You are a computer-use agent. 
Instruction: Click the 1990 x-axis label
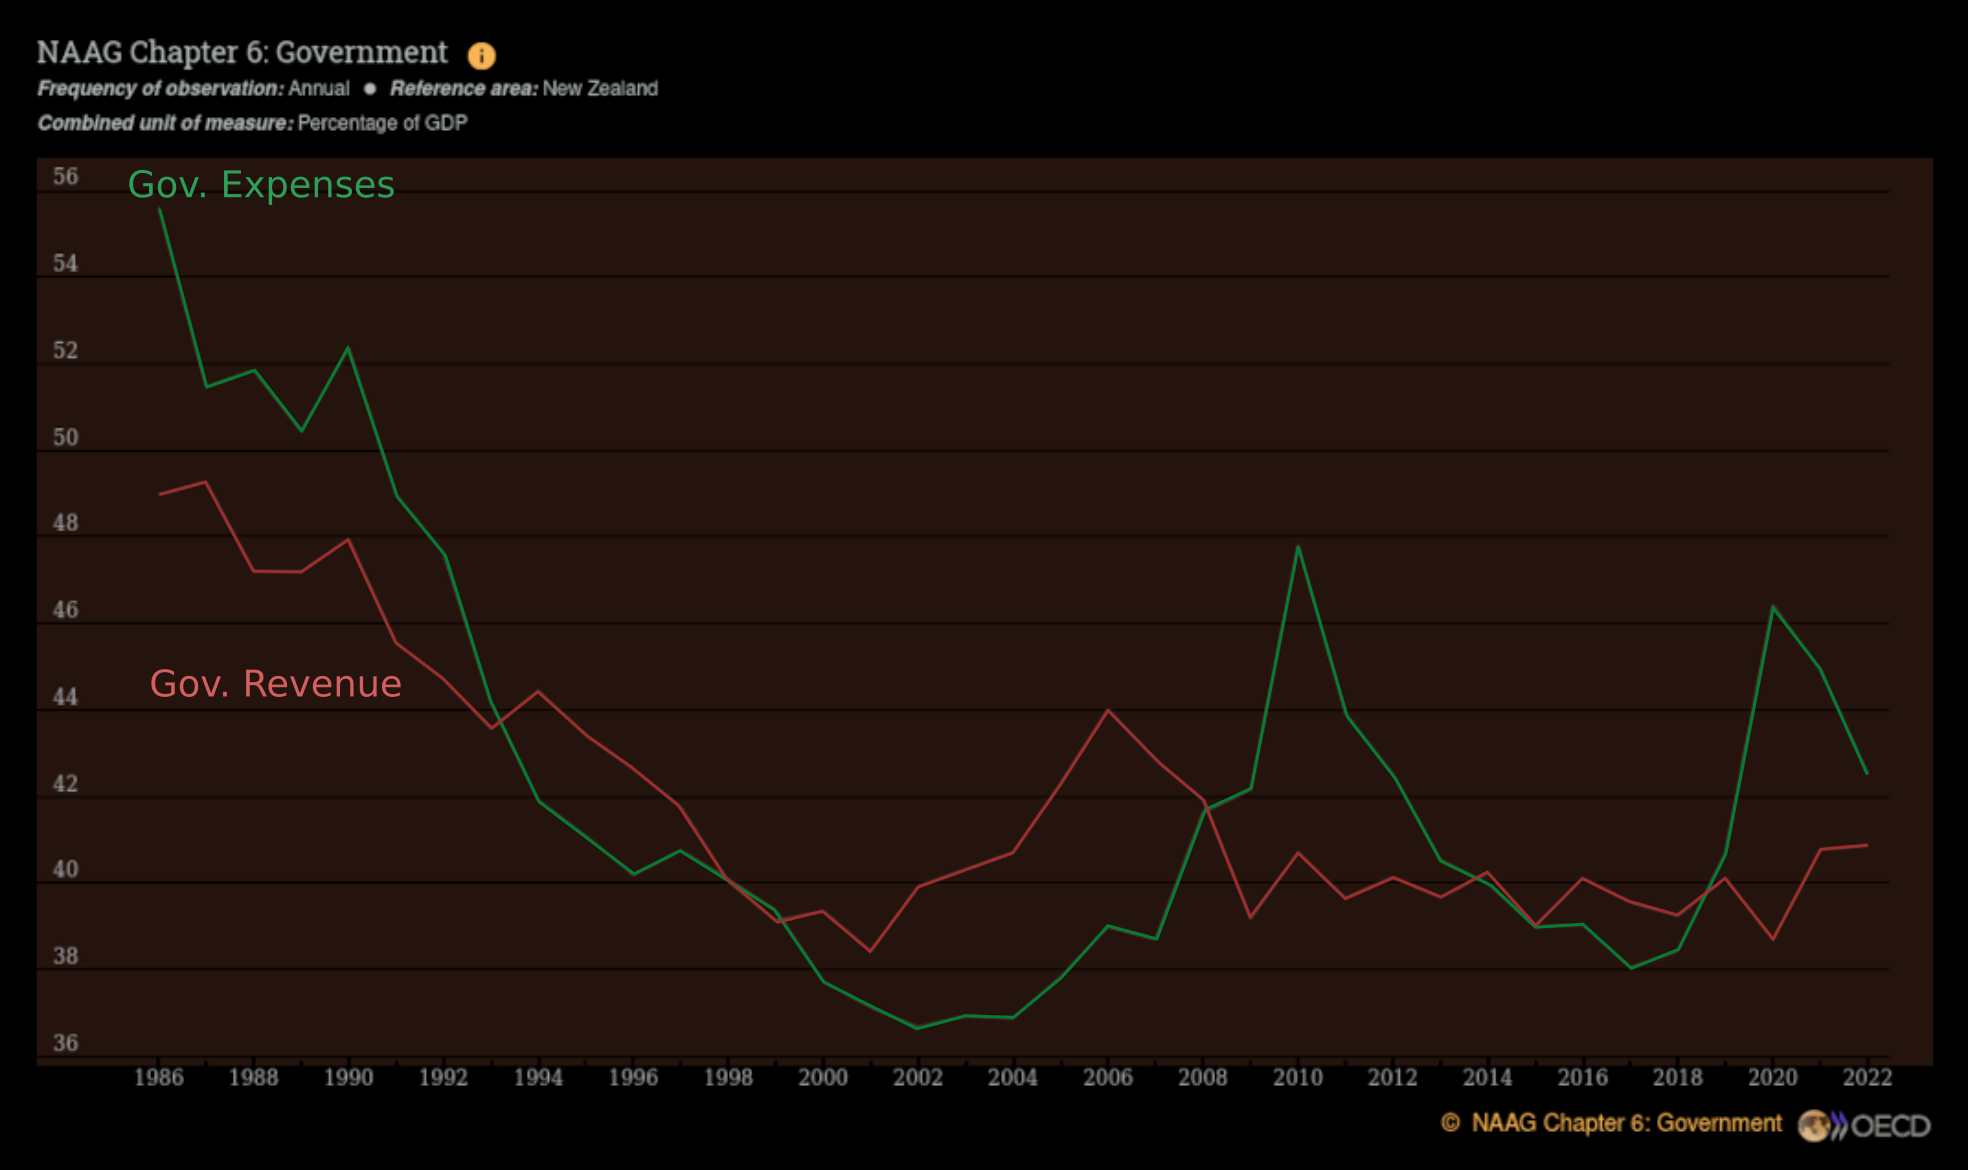pyautogui.click(x=349, y=1077)
